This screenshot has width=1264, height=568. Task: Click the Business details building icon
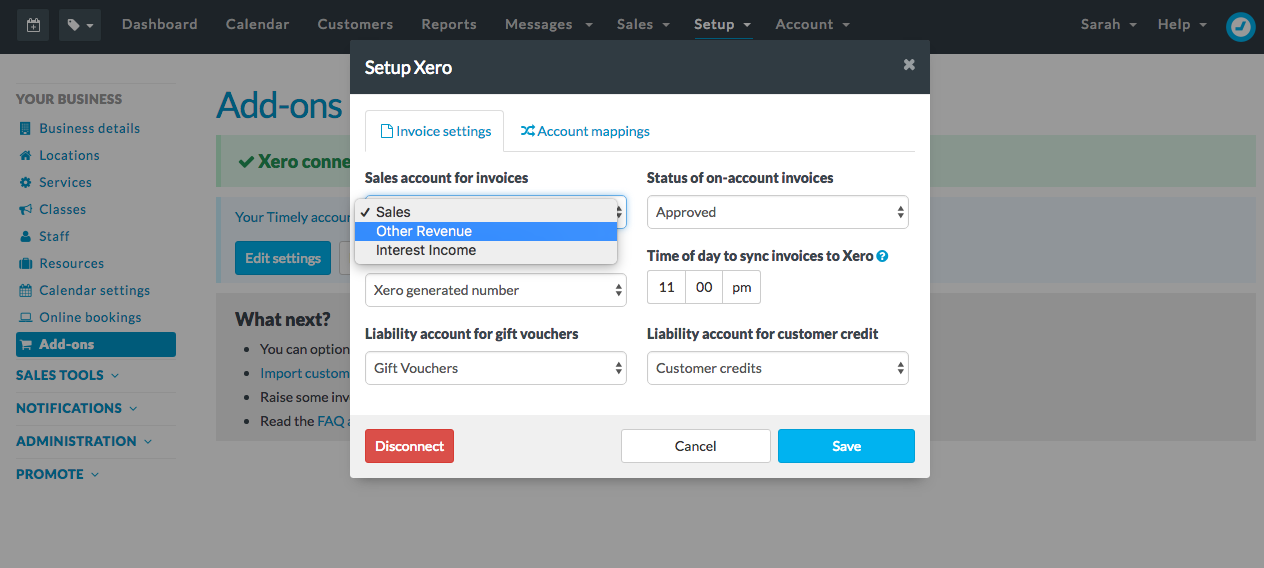[x=26, y=128]
